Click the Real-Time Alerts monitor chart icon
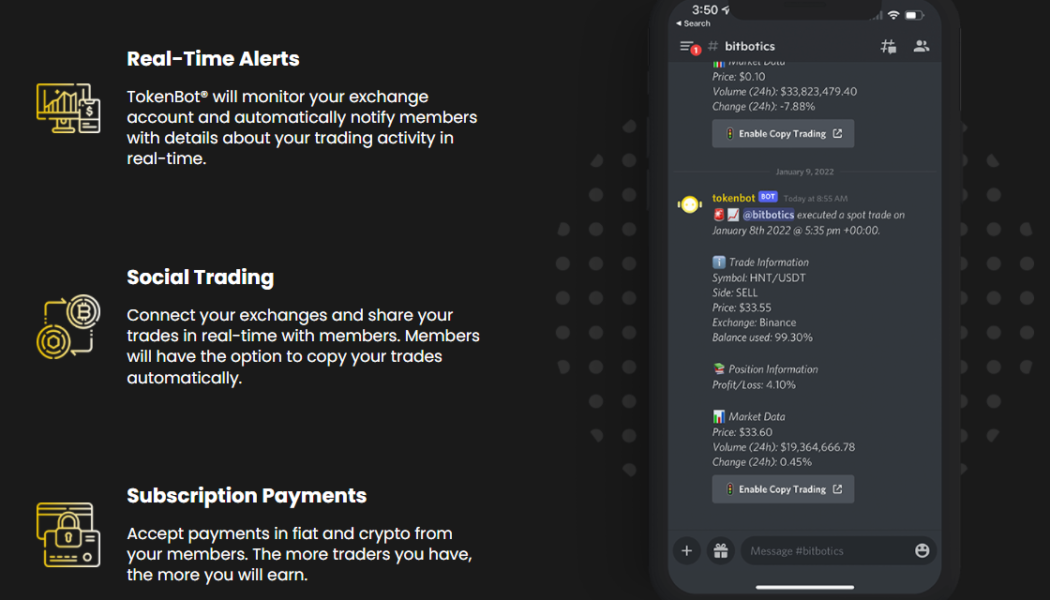This screenshot has height=600, width=1050. [x=67, y=108]
